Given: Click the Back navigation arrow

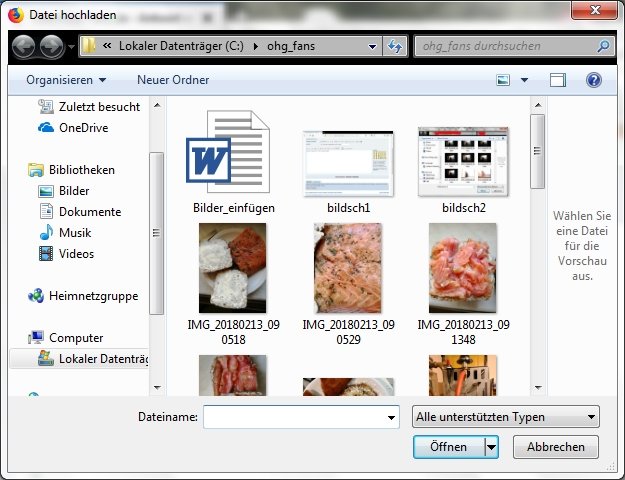Looking at the screenshot, I should (x=24, y=46).
